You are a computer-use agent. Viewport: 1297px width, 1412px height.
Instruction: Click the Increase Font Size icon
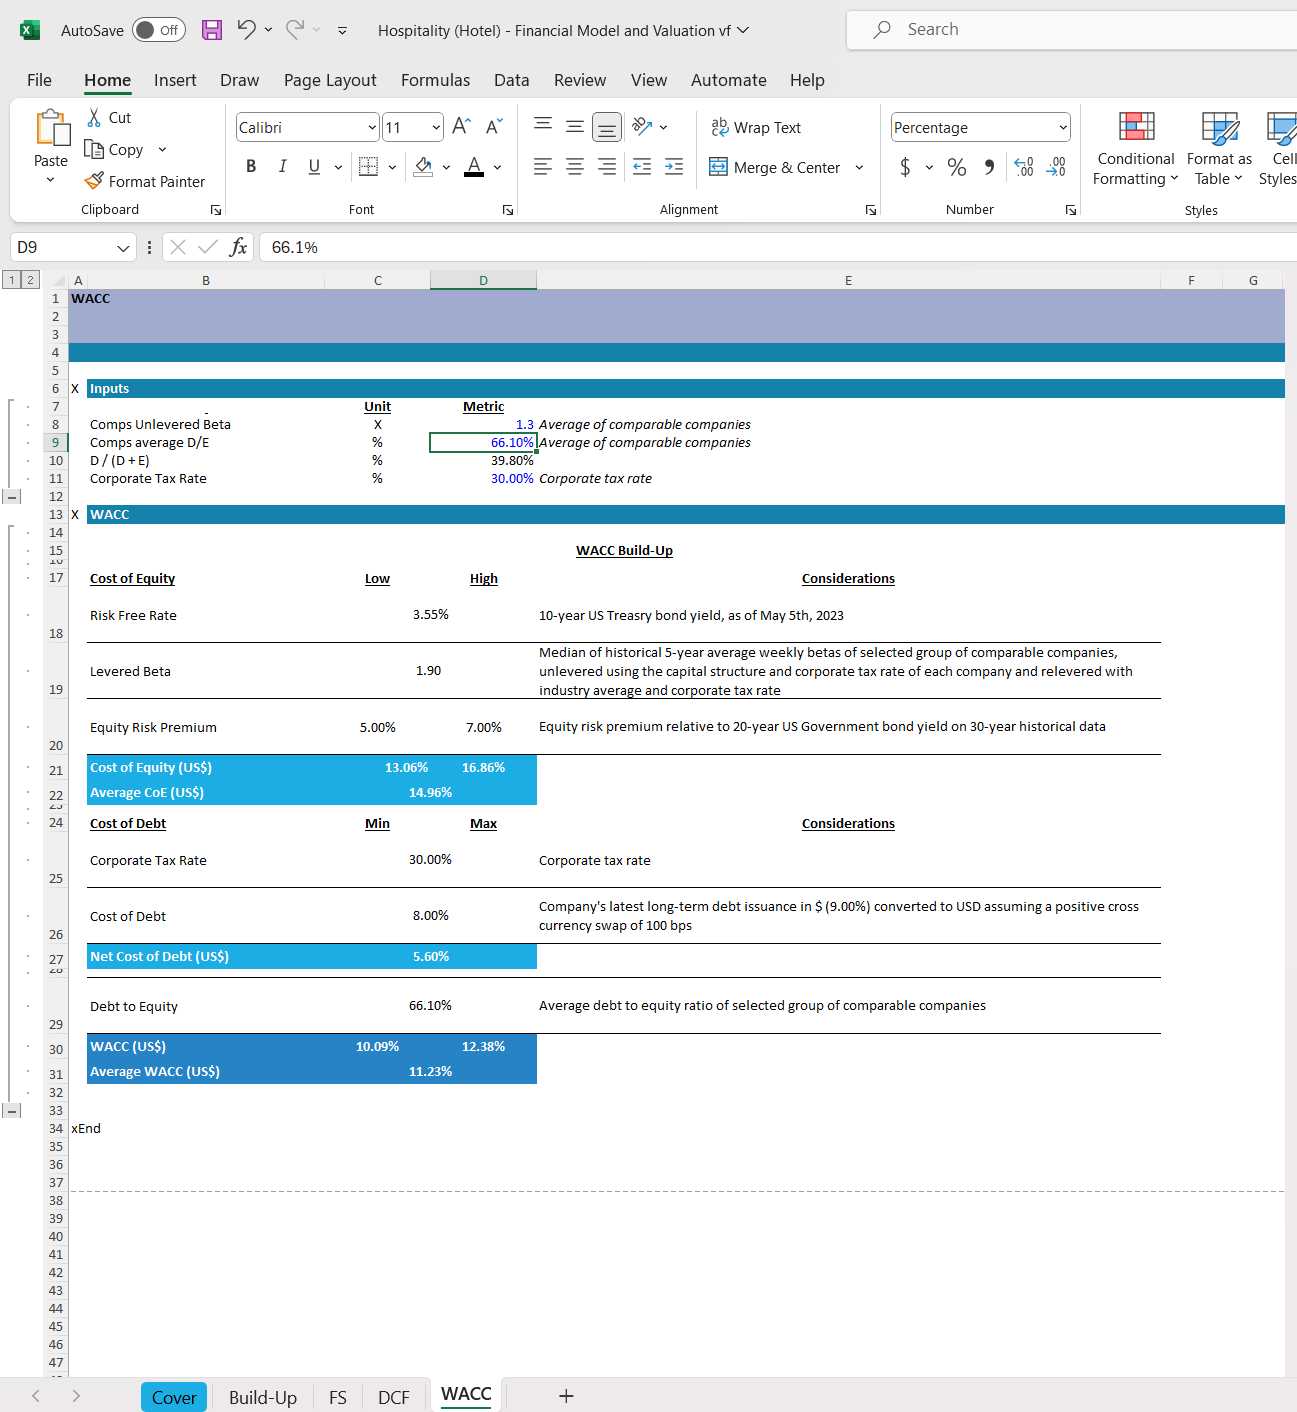461,126
